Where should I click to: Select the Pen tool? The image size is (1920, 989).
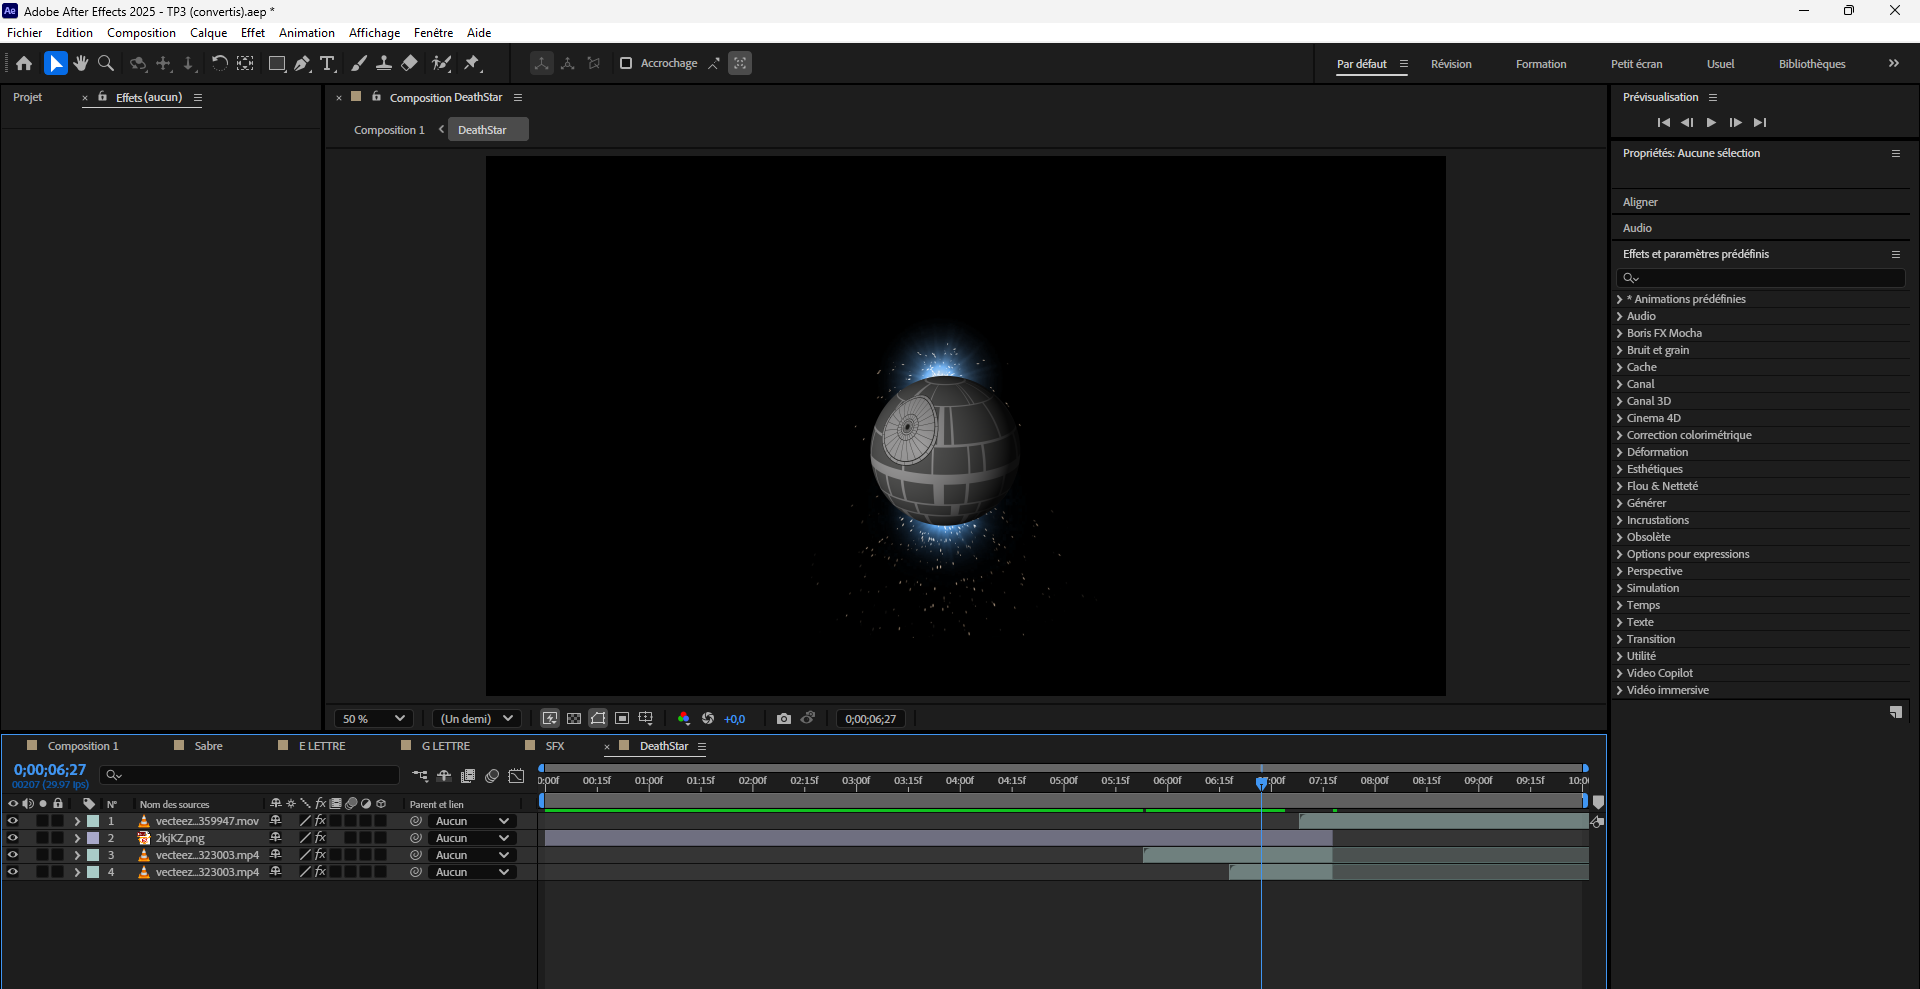tap(302, 63)
